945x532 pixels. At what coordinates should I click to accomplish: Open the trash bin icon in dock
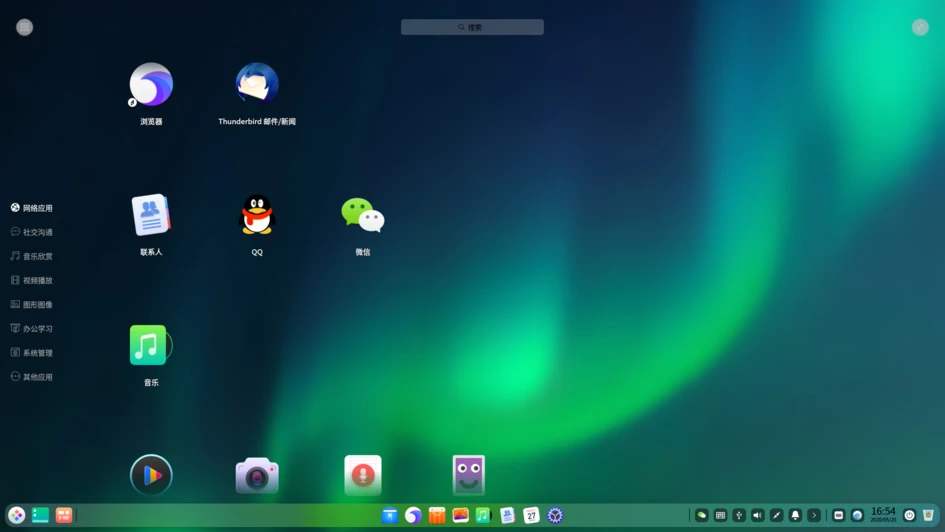point(928,516)
